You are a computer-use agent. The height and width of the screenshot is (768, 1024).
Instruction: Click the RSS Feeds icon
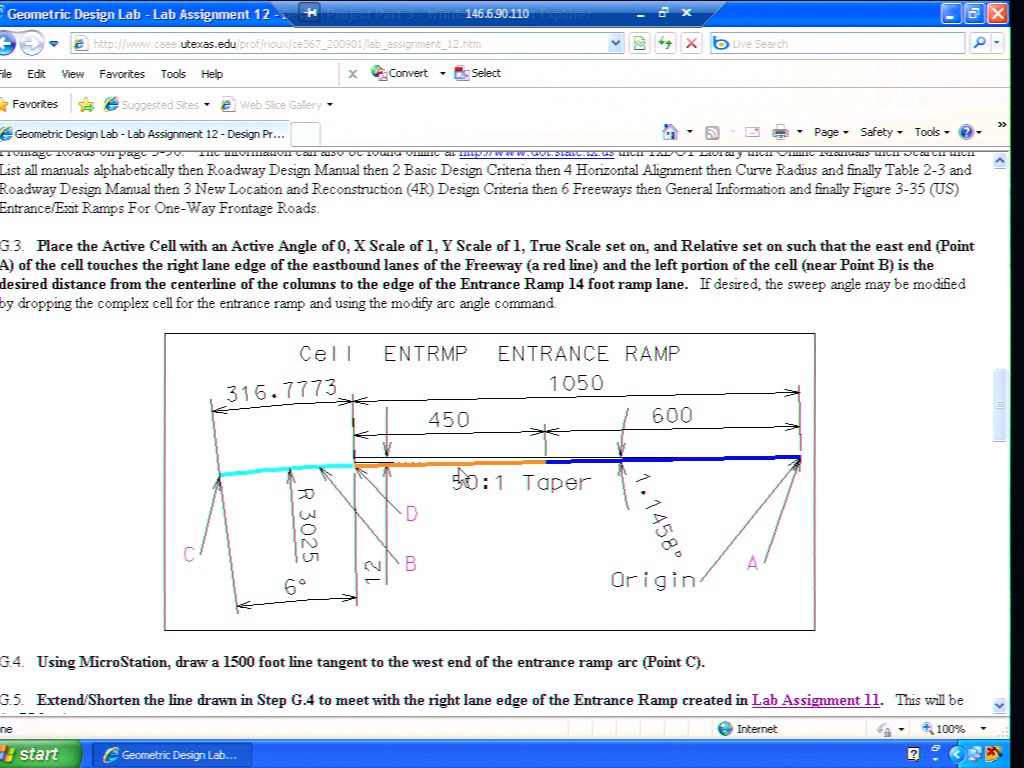(x=712, y=133)
